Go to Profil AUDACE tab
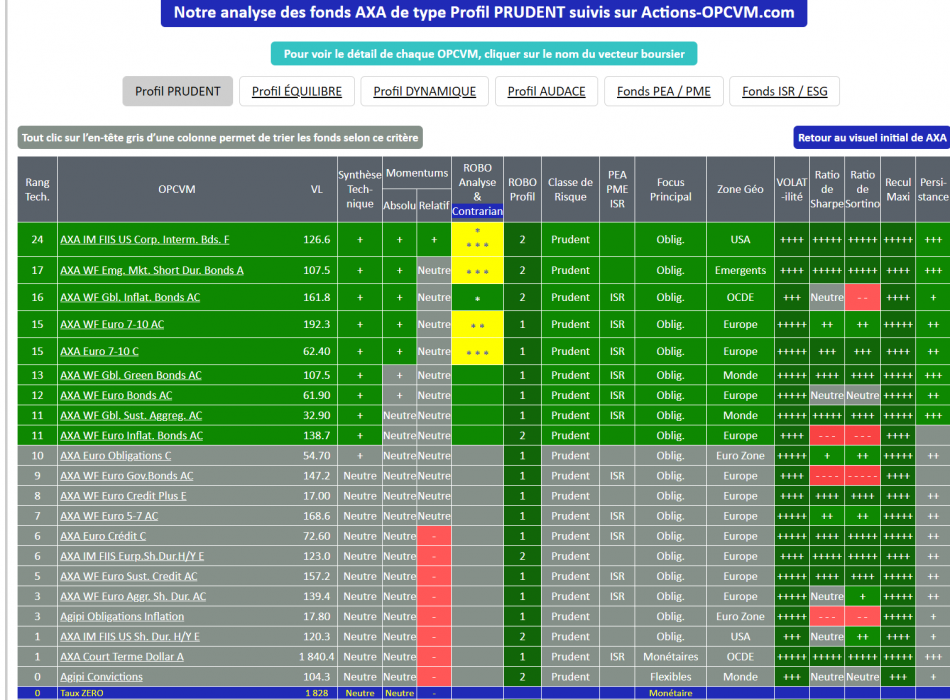Image resolution: width=950 pixels, height=700 pixels. point(546,92)
